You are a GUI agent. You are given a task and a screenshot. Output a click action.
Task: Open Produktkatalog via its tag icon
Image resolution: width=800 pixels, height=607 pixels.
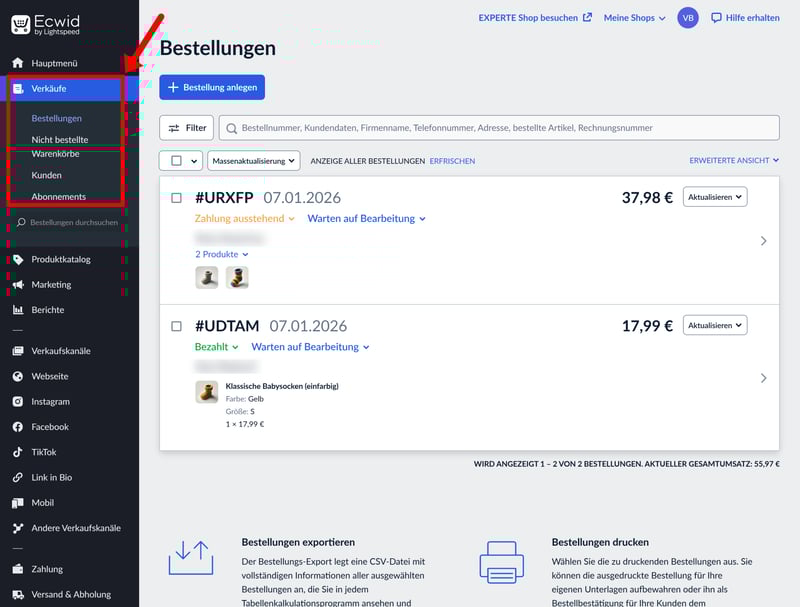tap(18, 260)
